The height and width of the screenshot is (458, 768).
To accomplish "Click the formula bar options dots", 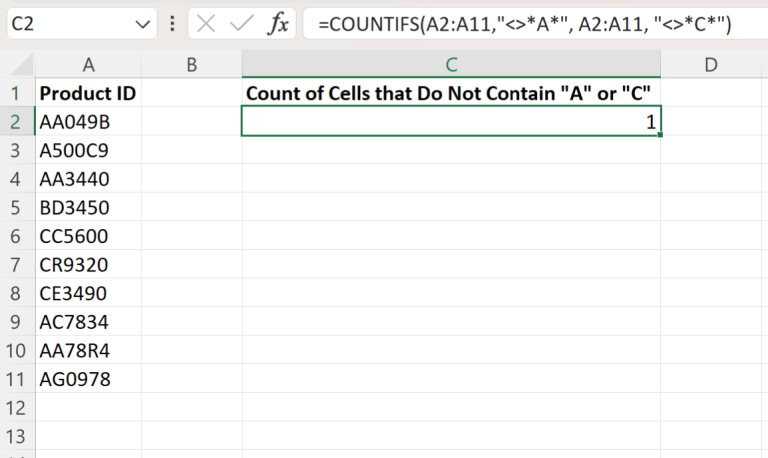I will coord(174,24).
